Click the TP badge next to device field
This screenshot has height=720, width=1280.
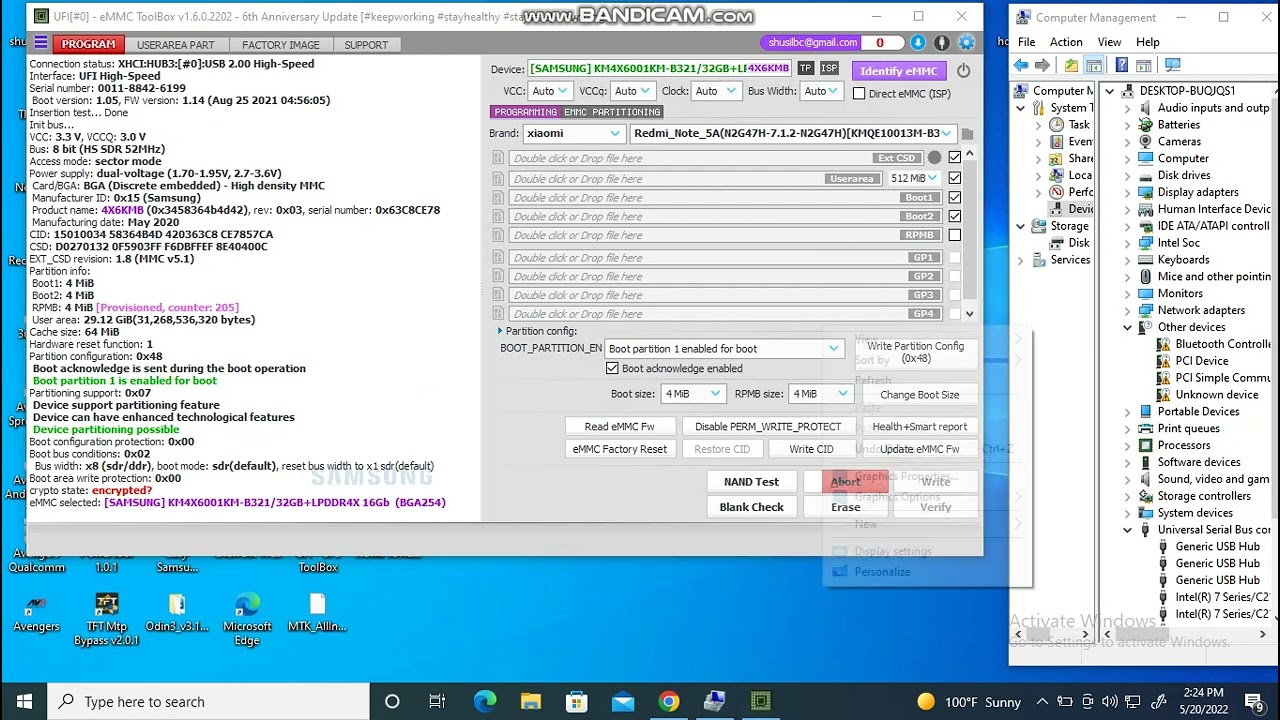pos(805,68)
